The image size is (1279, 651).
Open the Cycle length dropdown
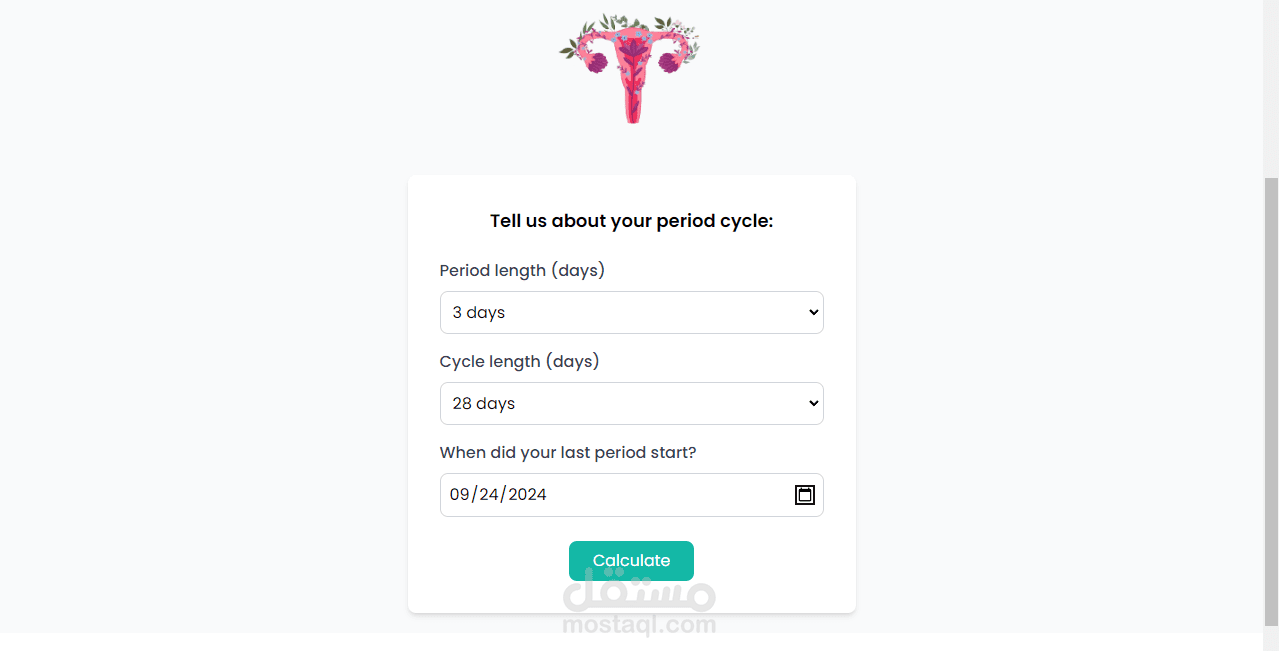630,404
